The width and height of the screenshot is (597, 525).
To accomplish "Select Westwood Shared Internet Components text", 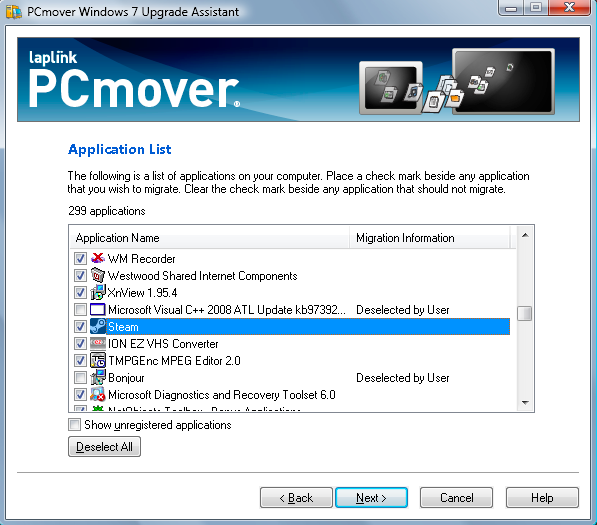I will pyautogui.click(x=203, y=276).
